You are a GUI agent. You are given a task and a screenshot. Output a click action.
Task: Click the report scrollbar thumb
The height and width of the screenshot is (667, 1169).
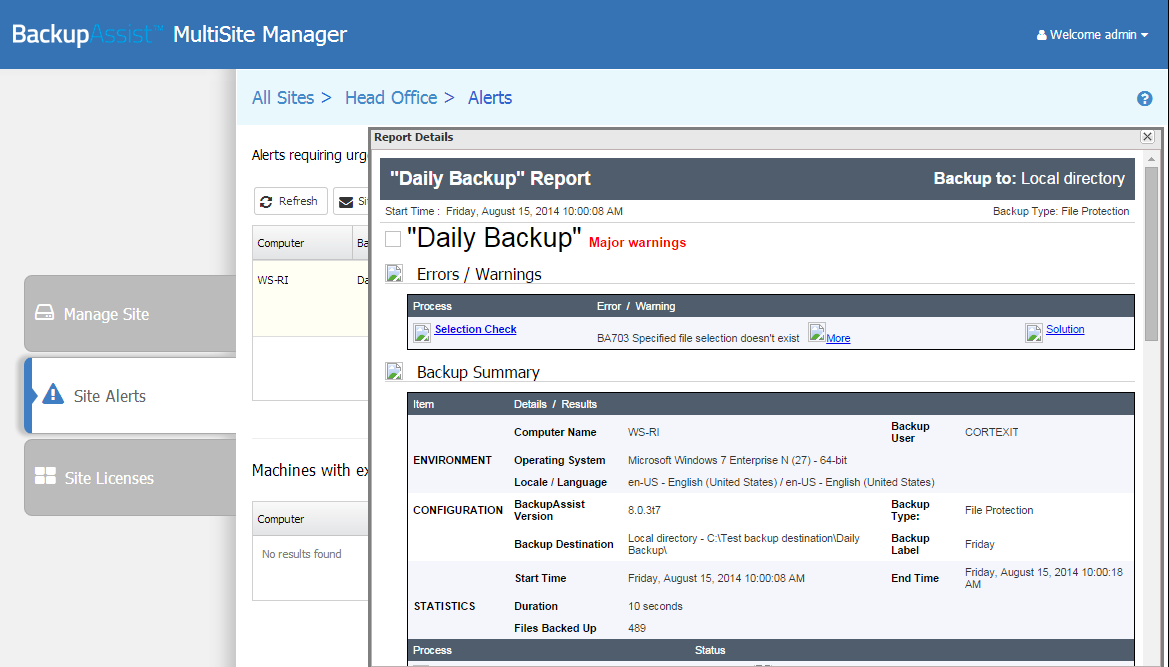coord(1151,253)
